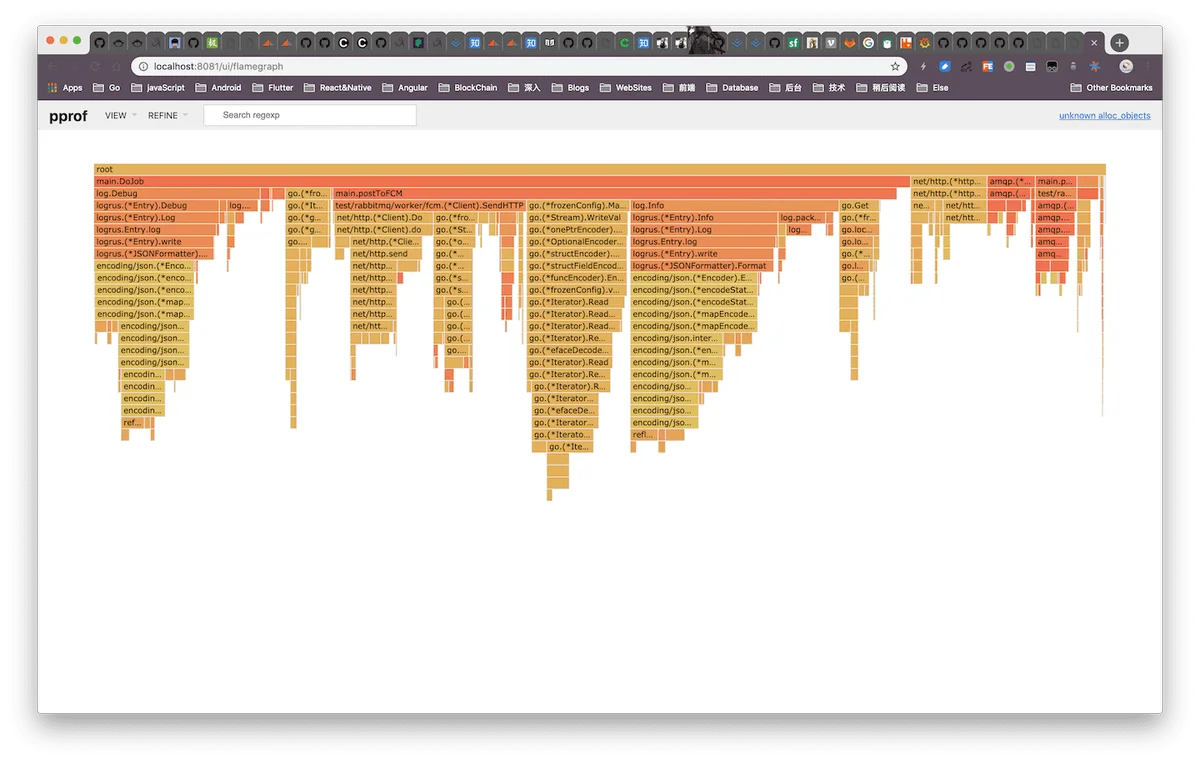This screenshot has width=1200, height=763.
Task: Select the go.(*OptionalEncoder) flame frame
Action: pos(575,241)
